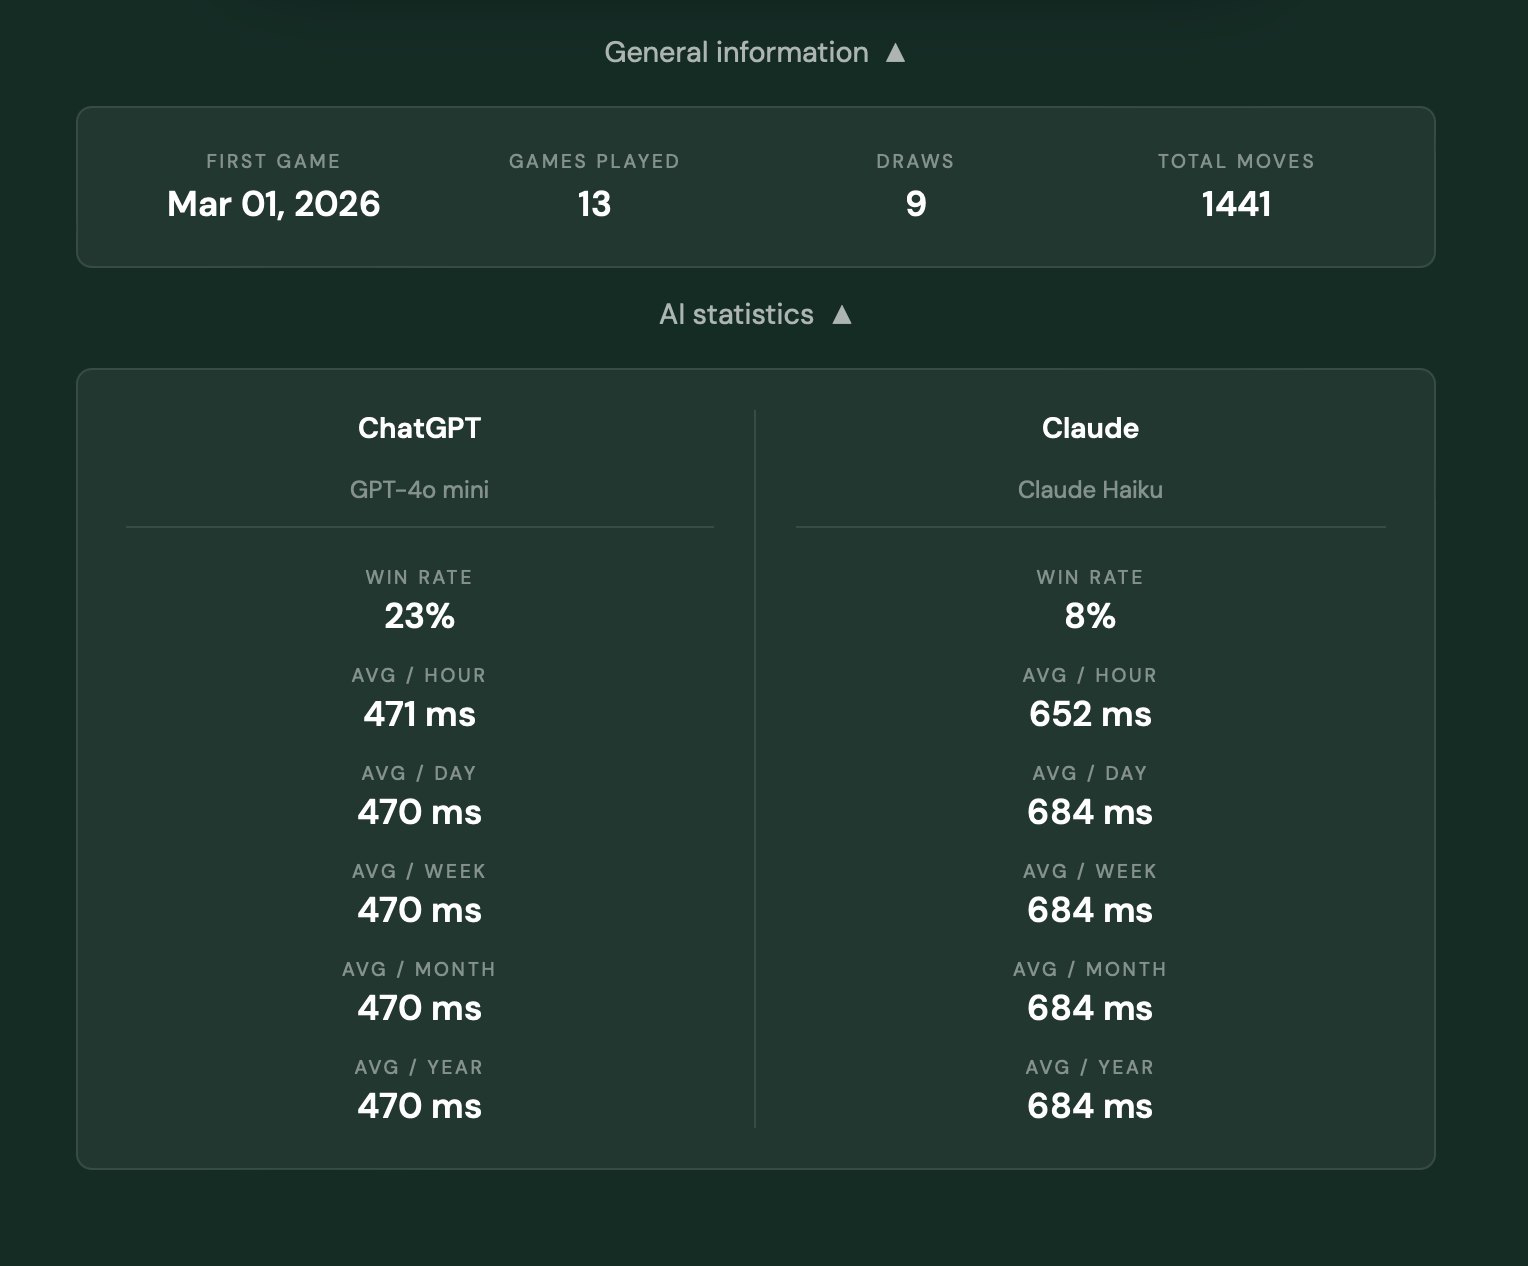Click ChatGPT's AVG / YEAR 470 ms value
The width and height of the screenshot is (1528, 1266).
419,1106
